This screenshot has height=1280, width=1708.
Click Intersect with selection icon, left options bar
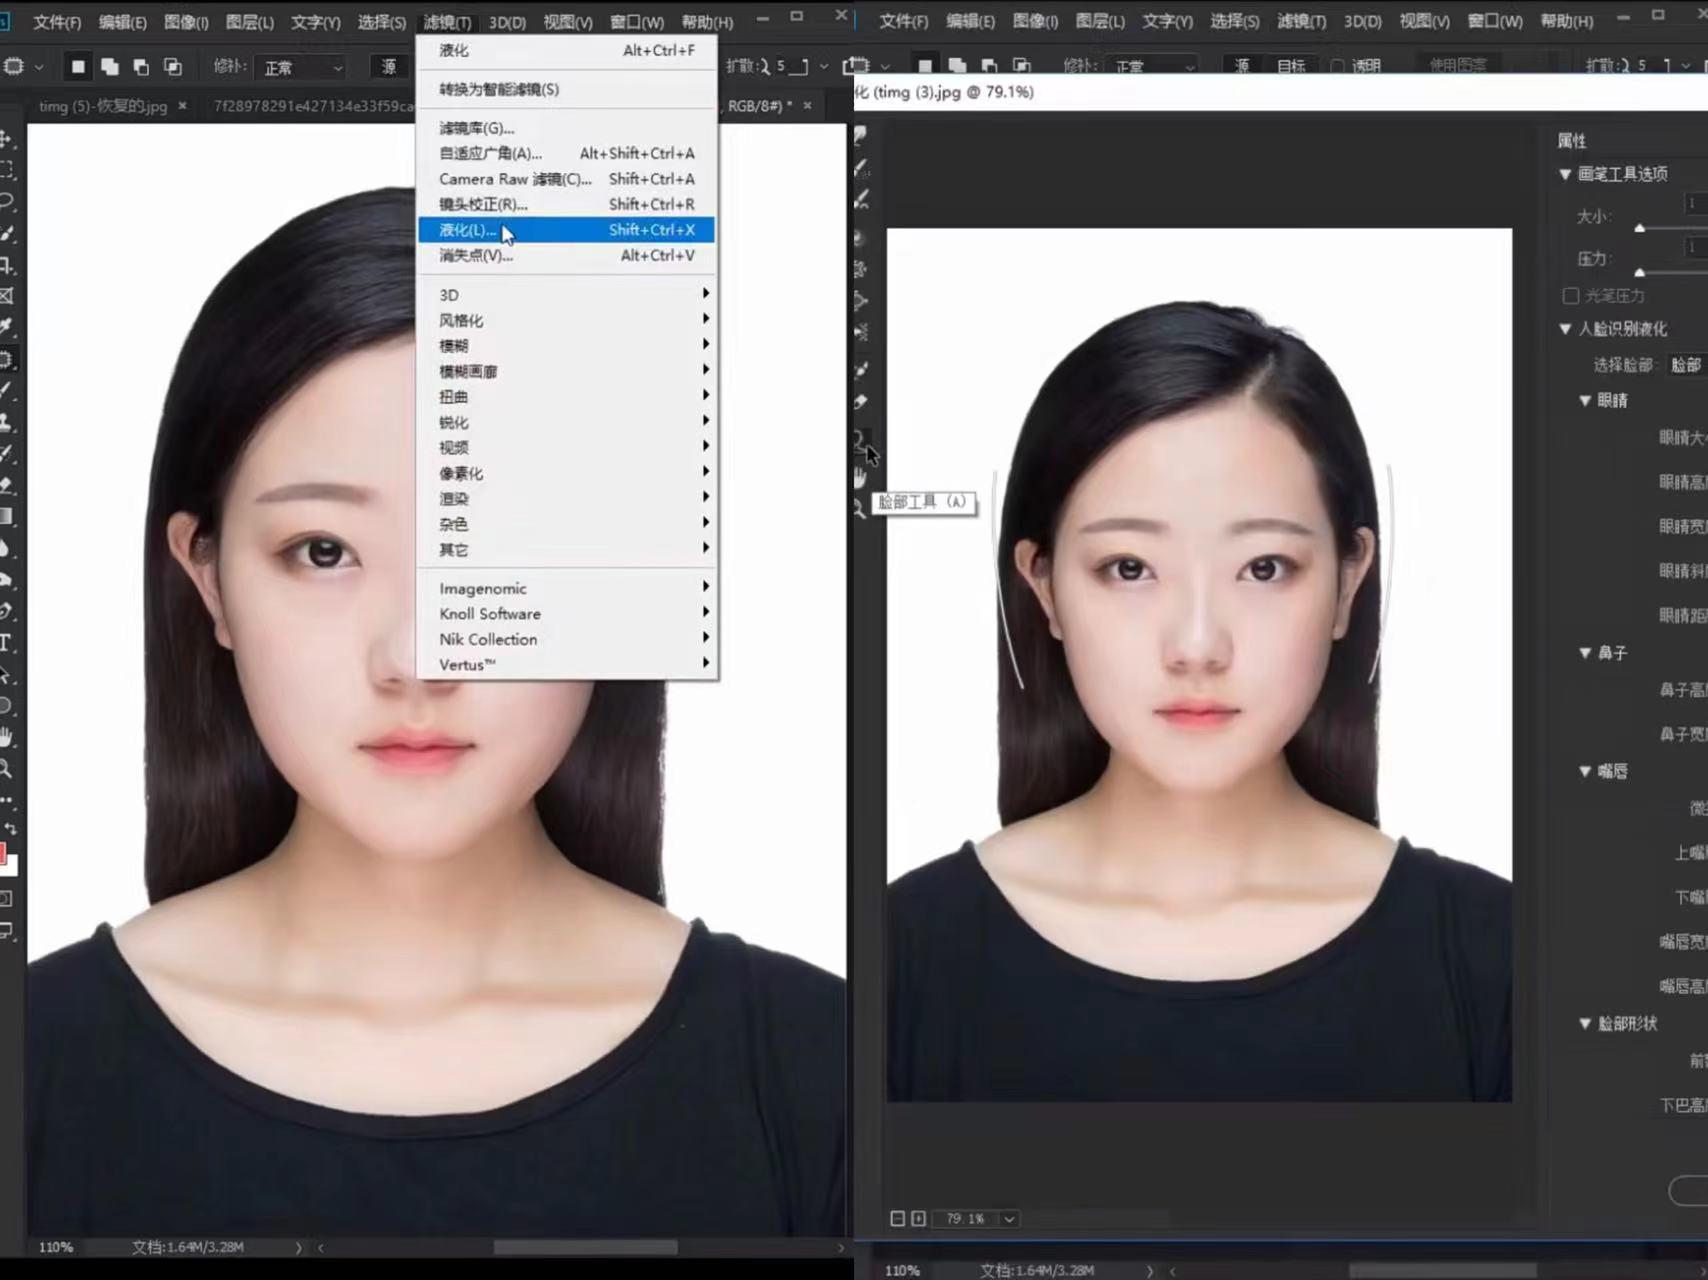[173, 67]
